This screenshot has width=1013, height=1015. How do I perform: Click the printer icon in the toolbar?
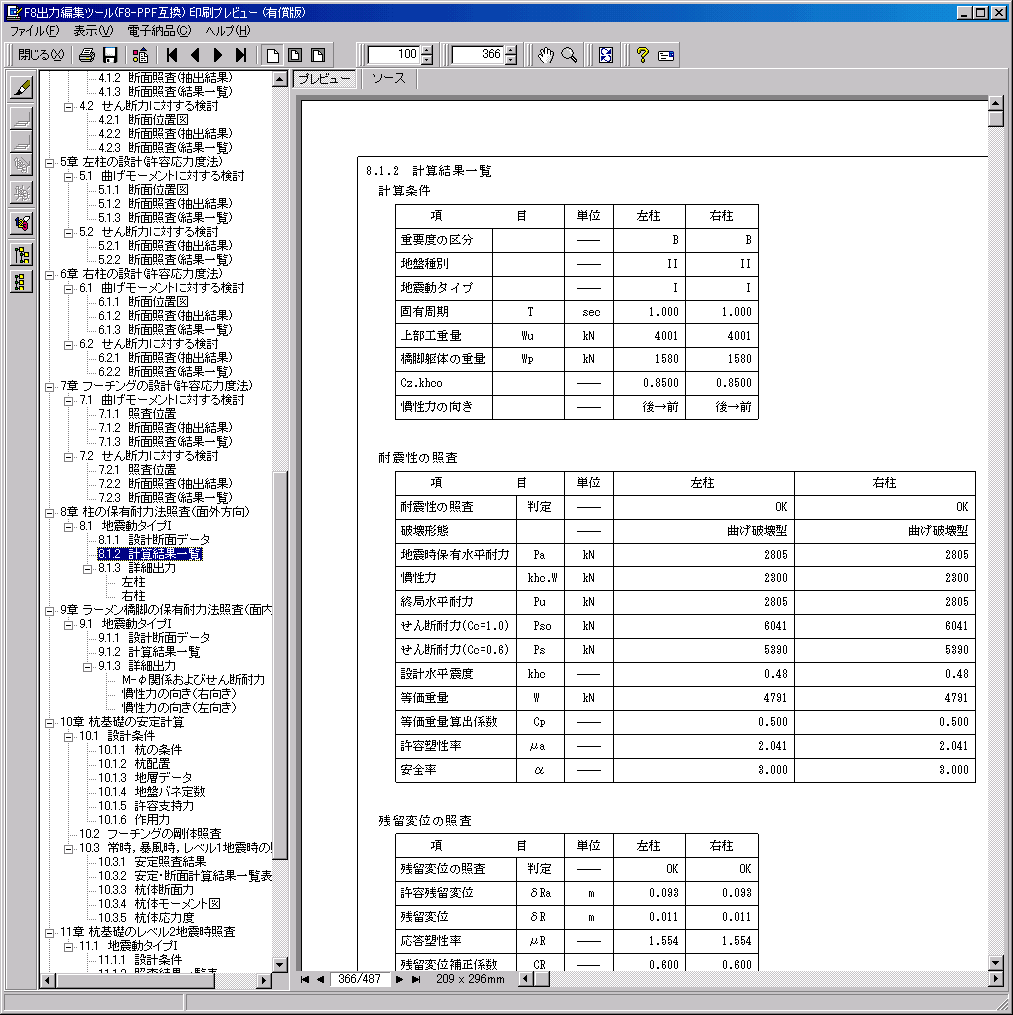(87, 55)
